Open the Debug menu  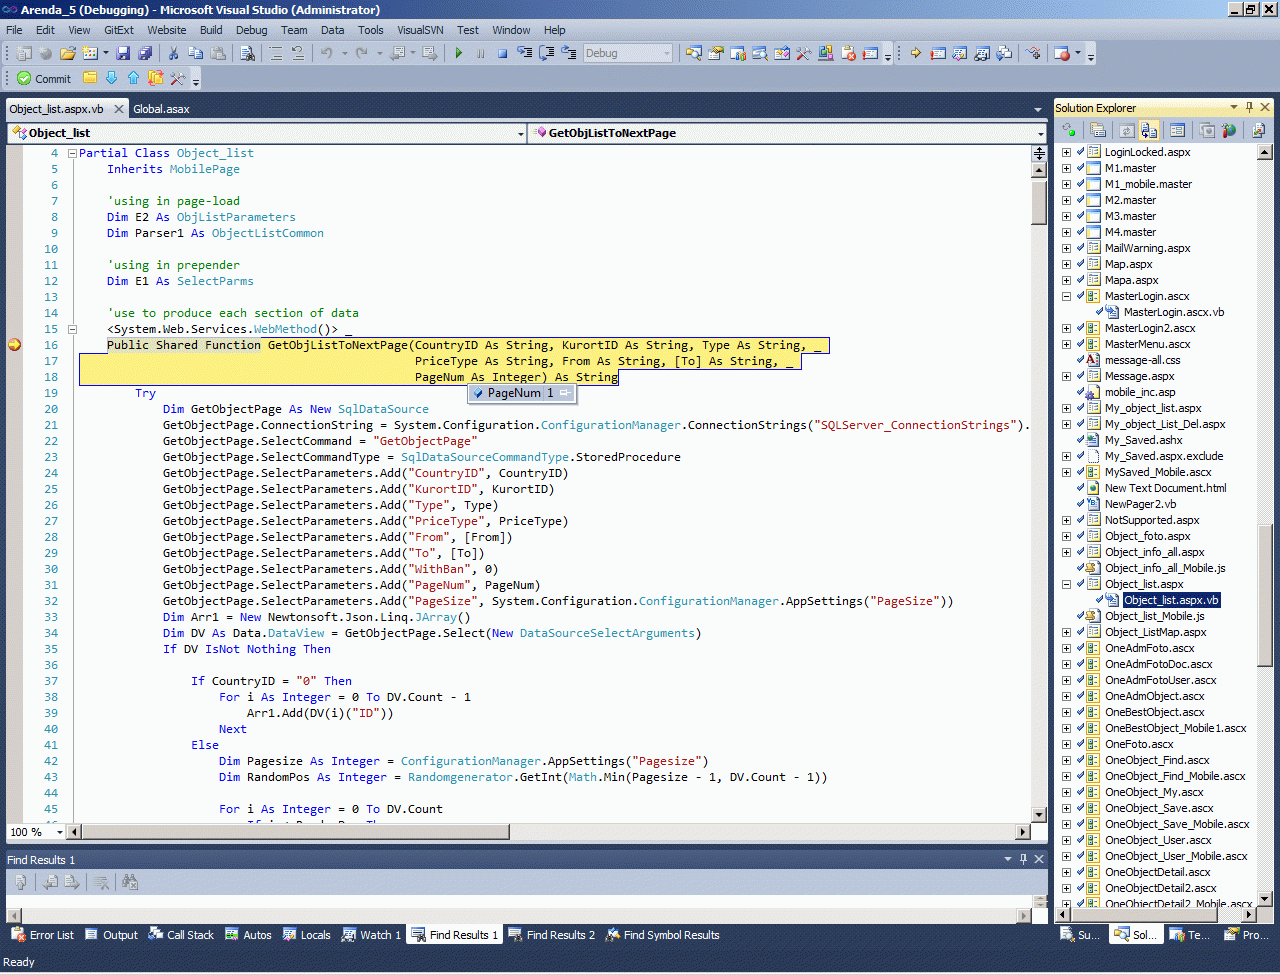[251, 30]
